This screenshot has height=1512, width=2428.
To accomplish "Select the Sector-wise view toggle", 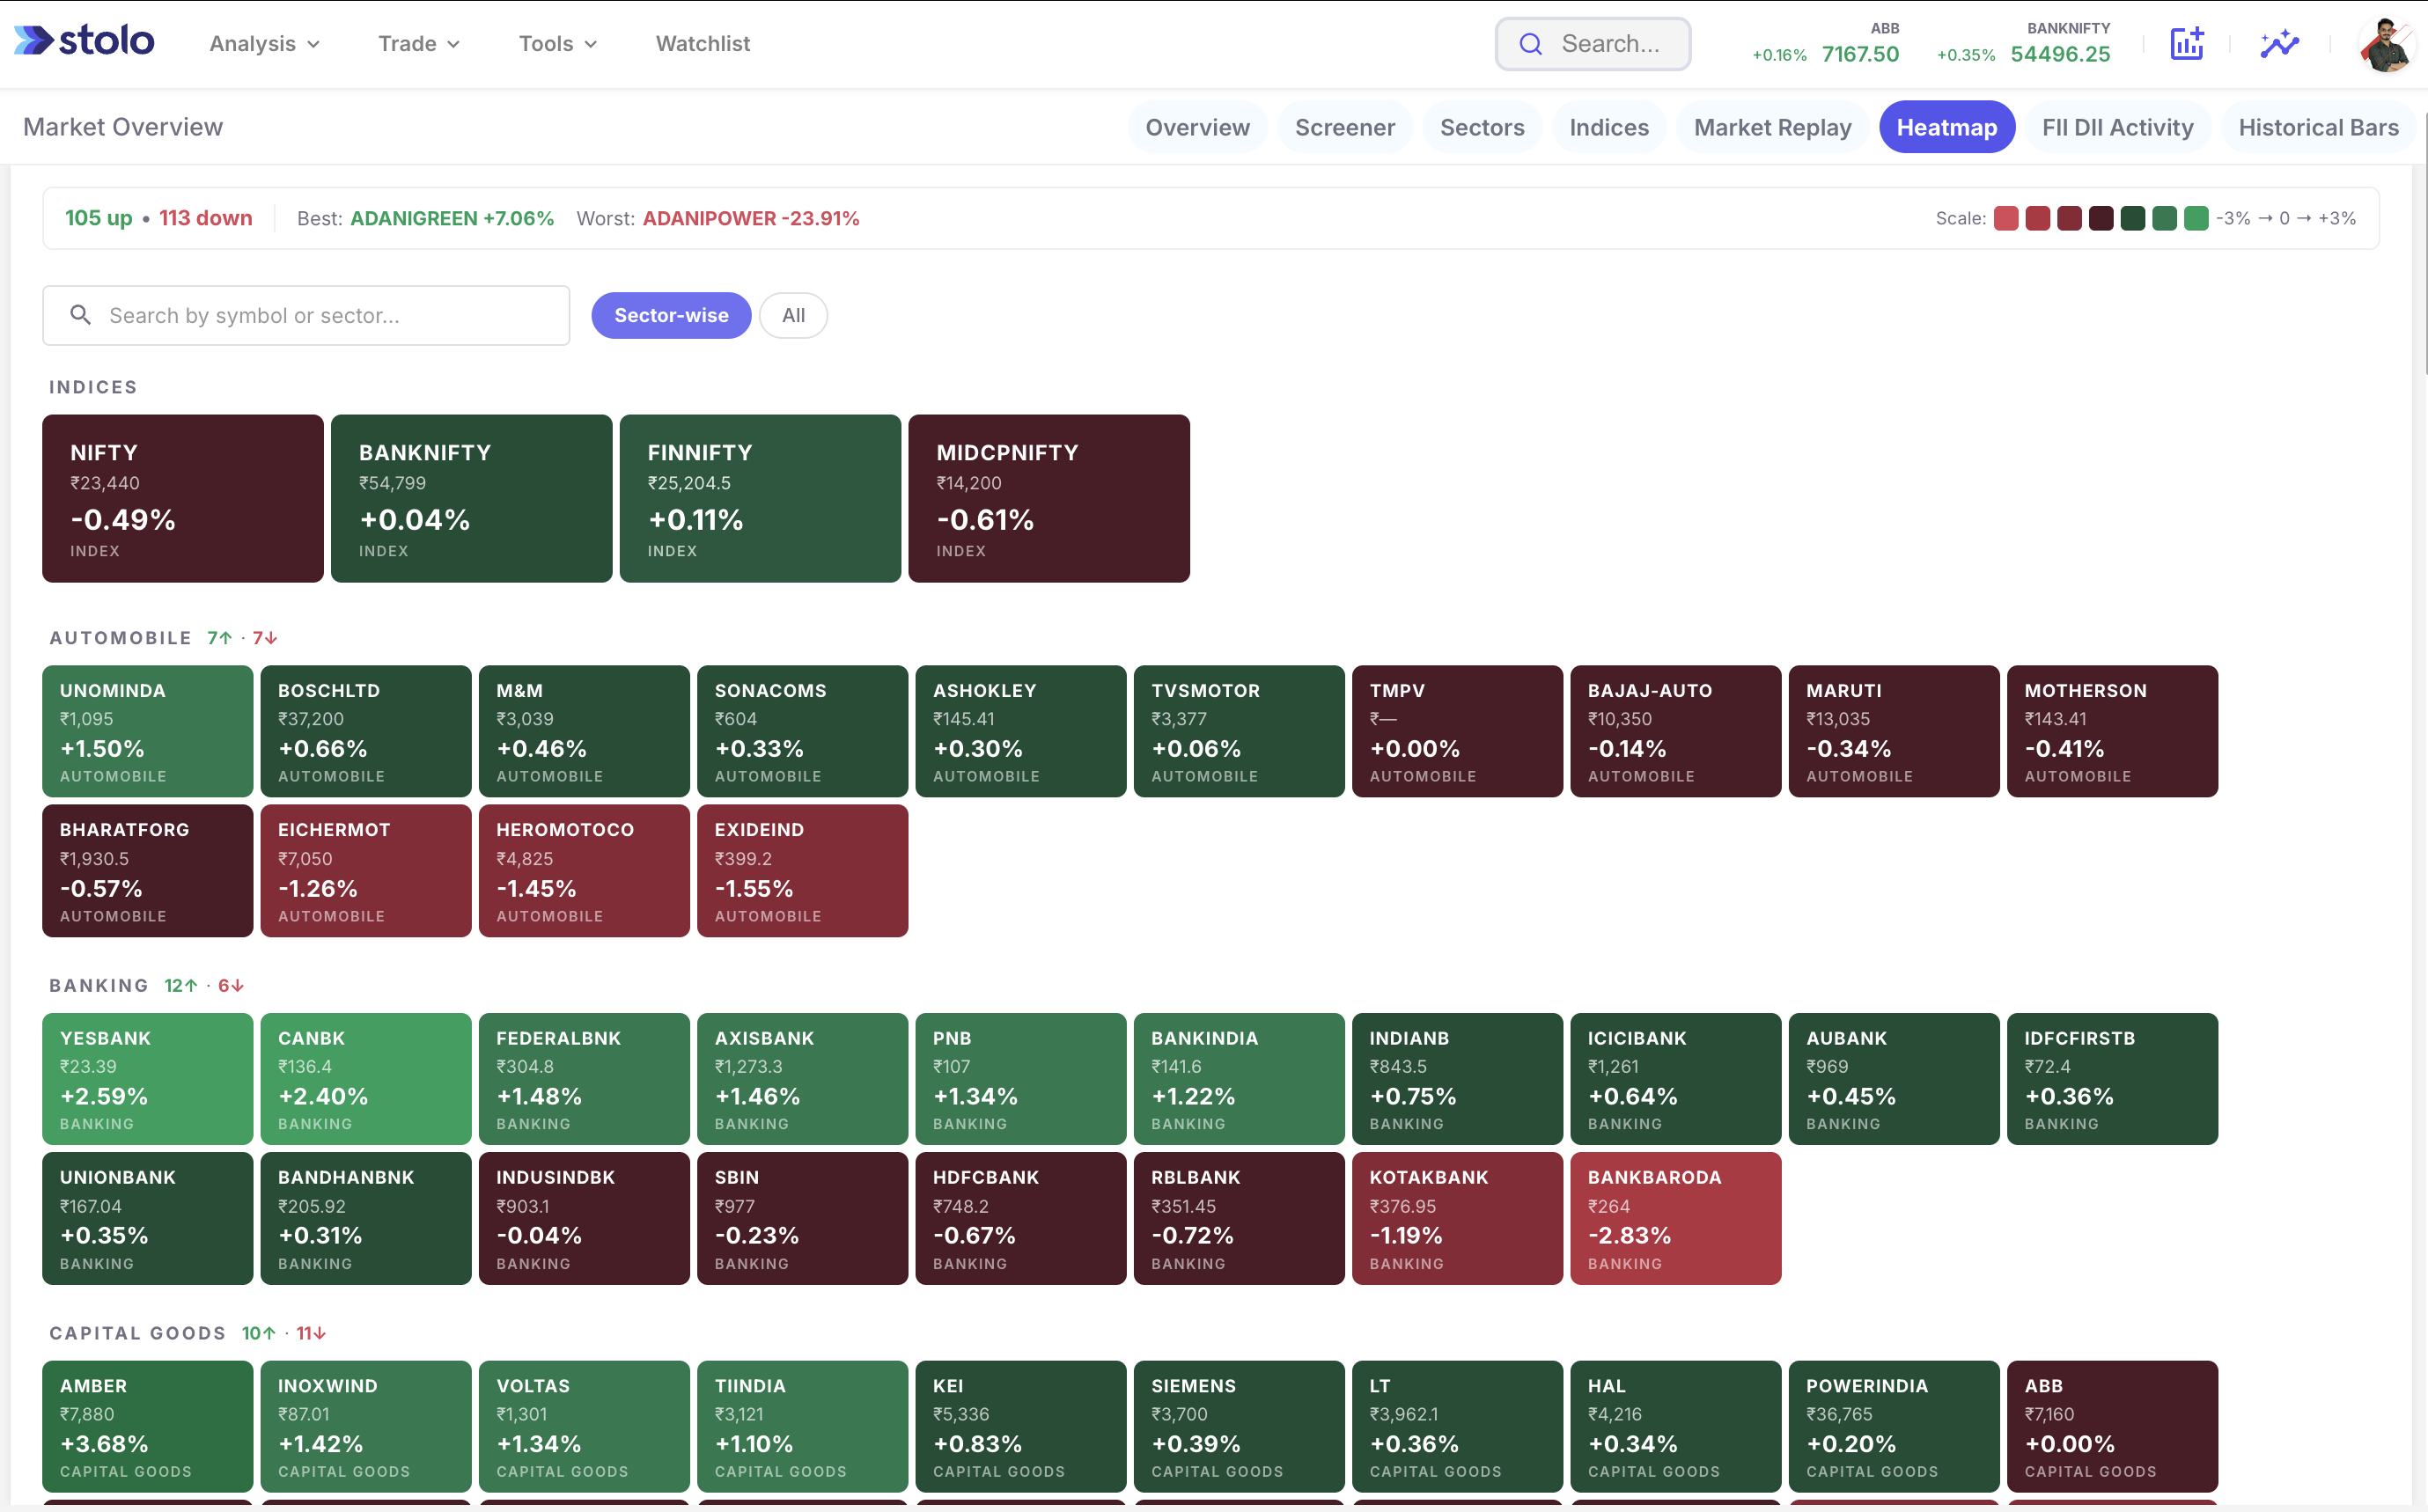I will coord(671,315).
